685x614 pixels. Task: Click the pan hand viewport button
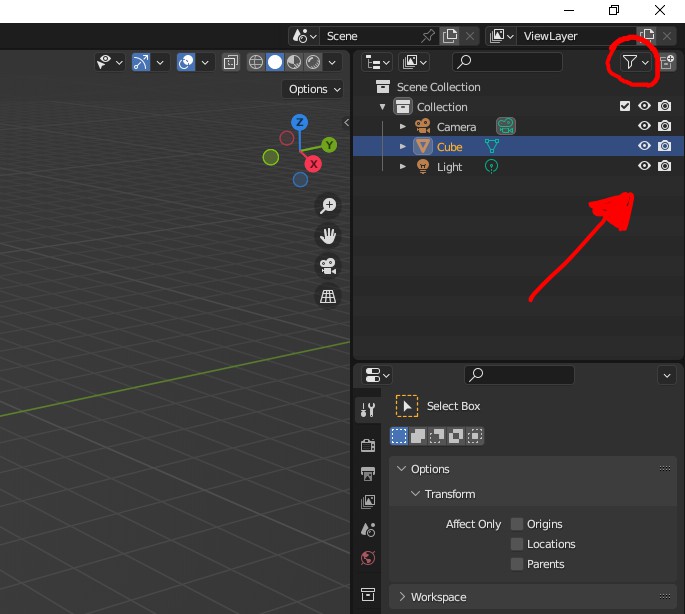click(x=328, y=236)
